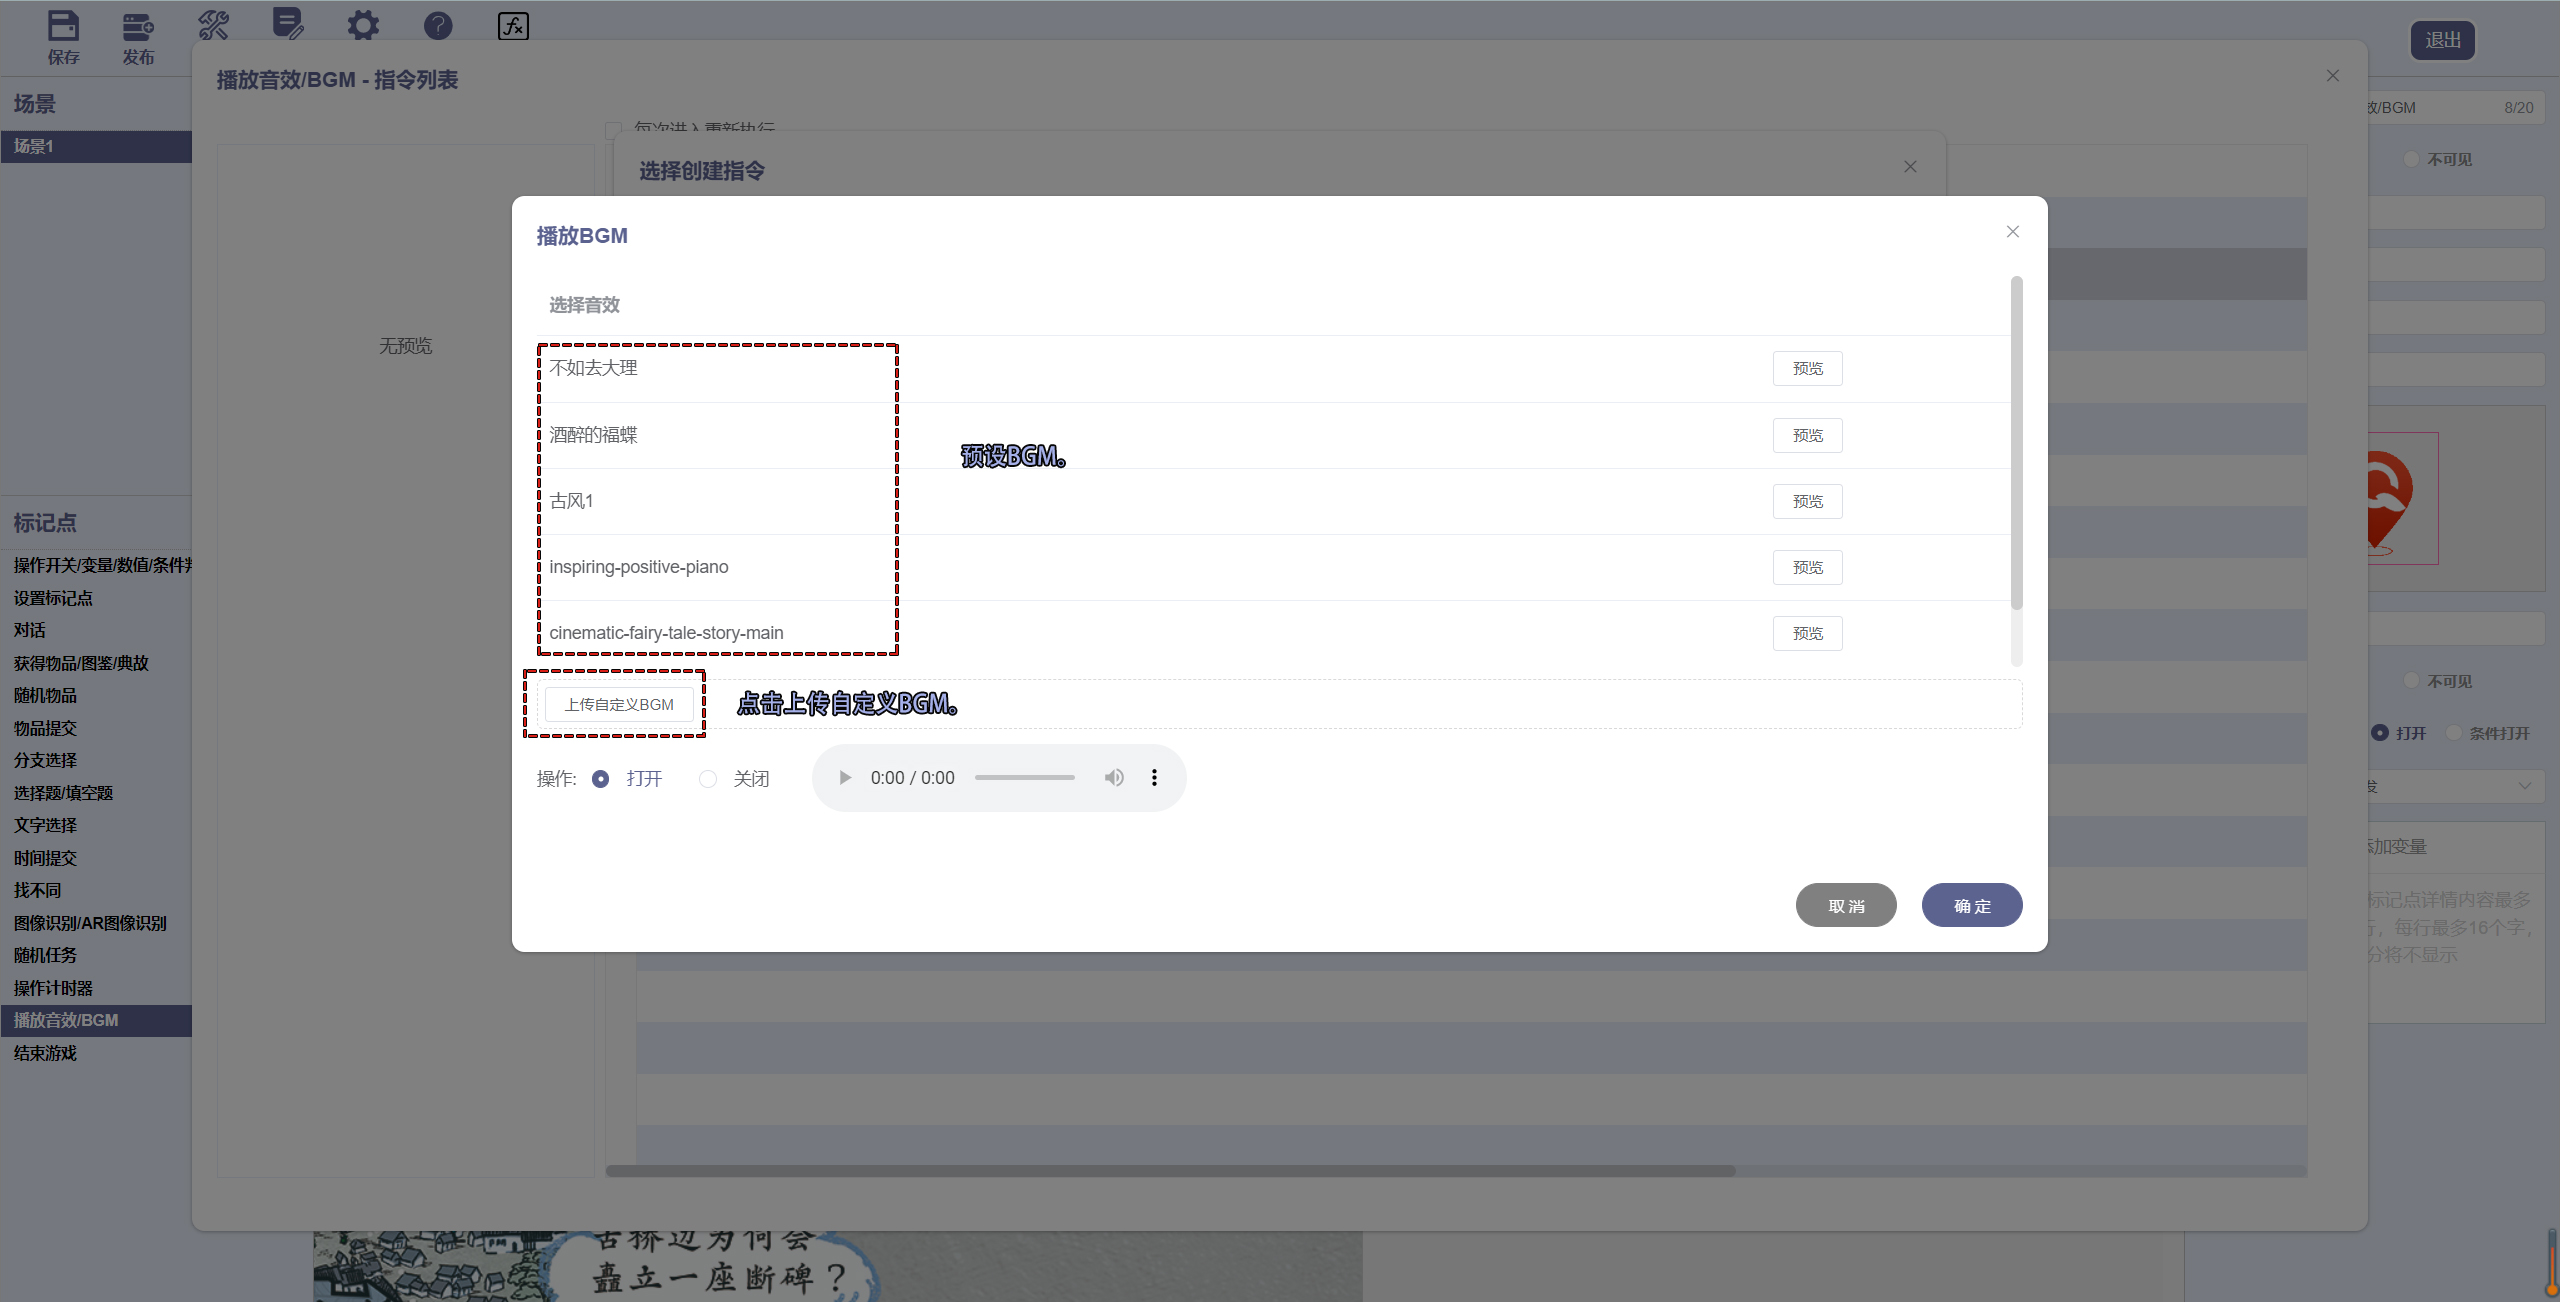Open the audio player three-dot options menu

click(1154, 778)
